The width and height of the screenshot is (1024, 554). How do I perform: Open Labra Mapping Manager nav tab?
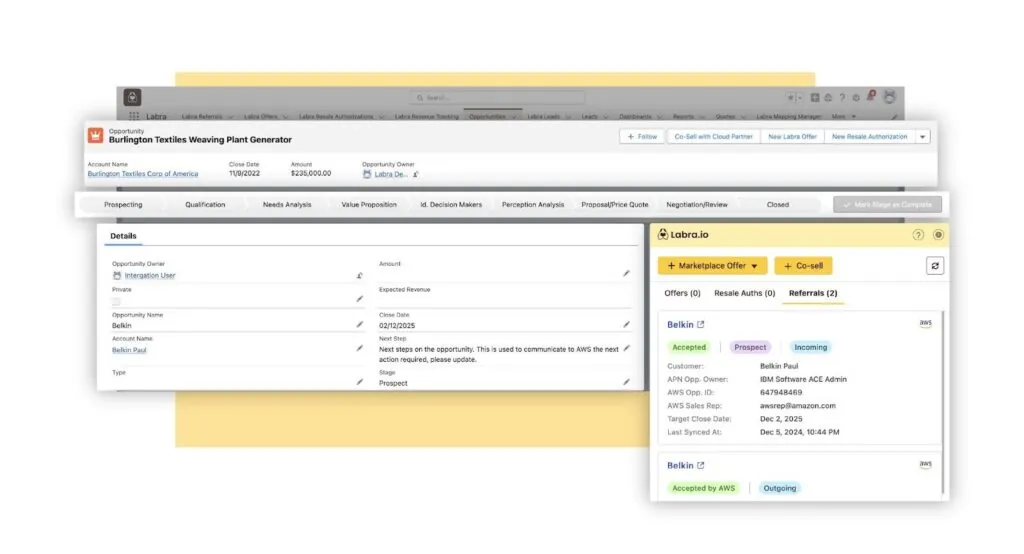[x=788, y=117]
